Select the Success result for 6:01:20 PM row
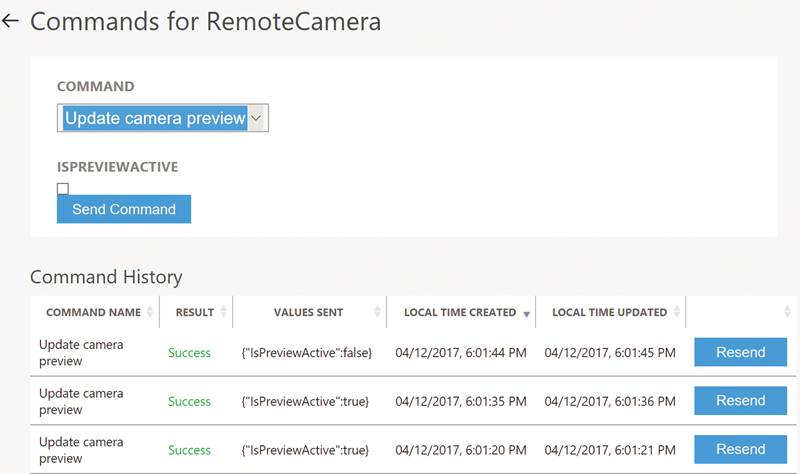Screen dimensions: 800x474 [189, 450]
